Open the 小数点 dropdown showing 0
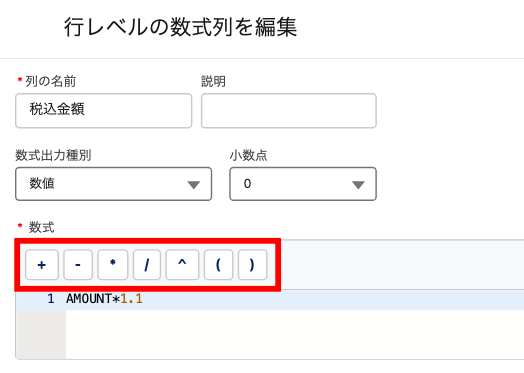524x373 pixels. click(x=303, y=184)
